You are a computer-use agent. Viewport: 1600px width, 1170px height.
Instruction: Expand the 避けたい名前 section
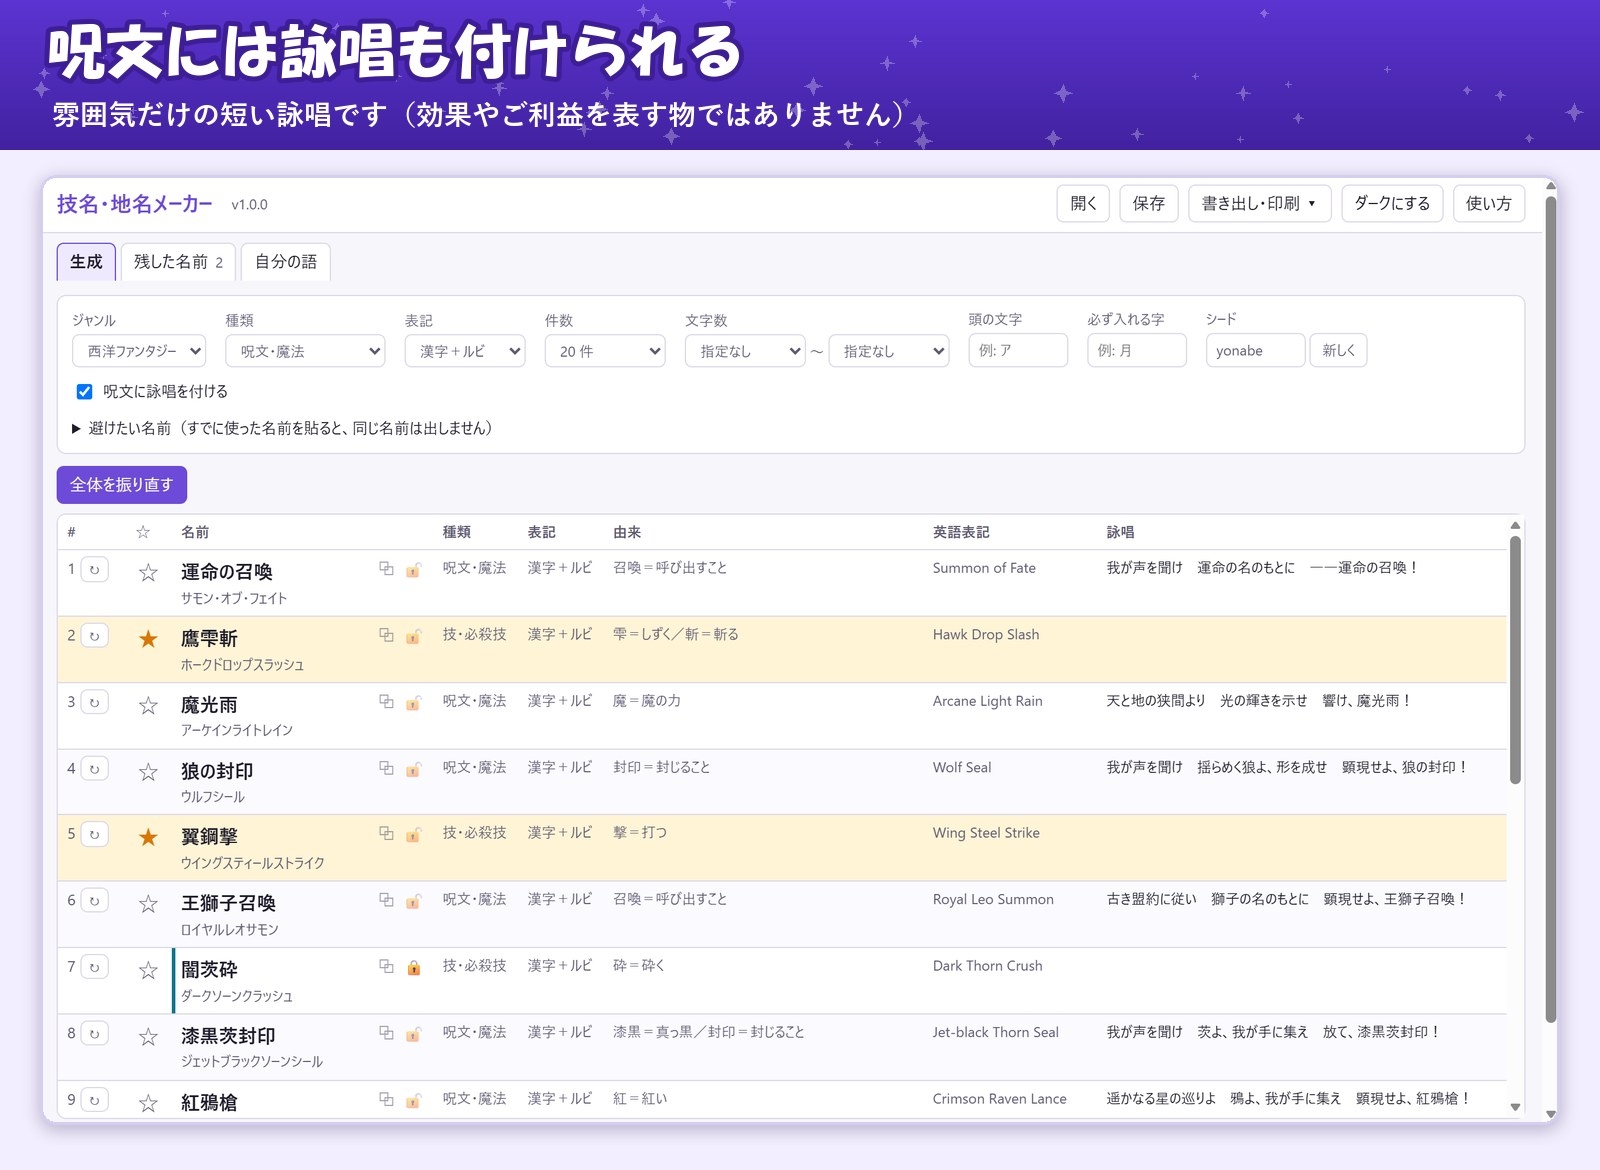282,428
